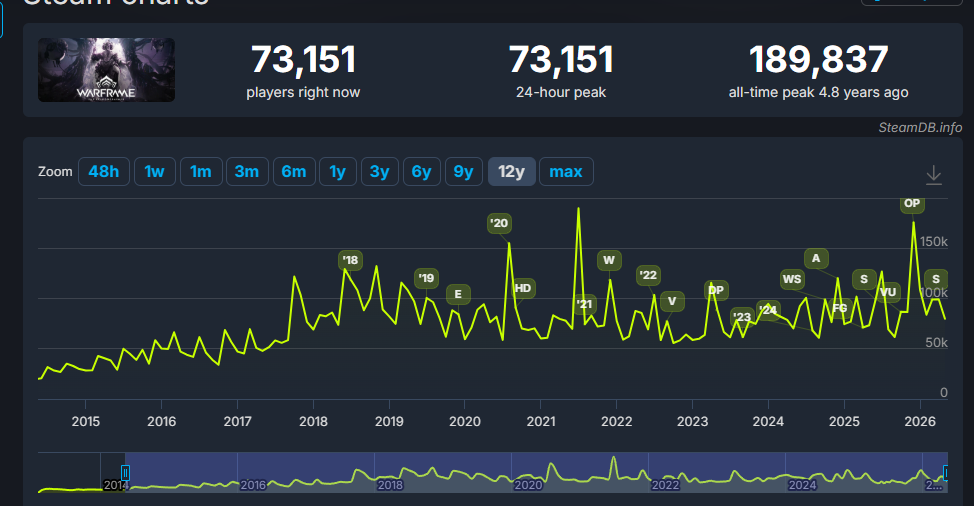The height and width of the screenshot is (506, 974).
Task: Open the Warframe game banner thumbnail
Action: (x=106, y=70)
